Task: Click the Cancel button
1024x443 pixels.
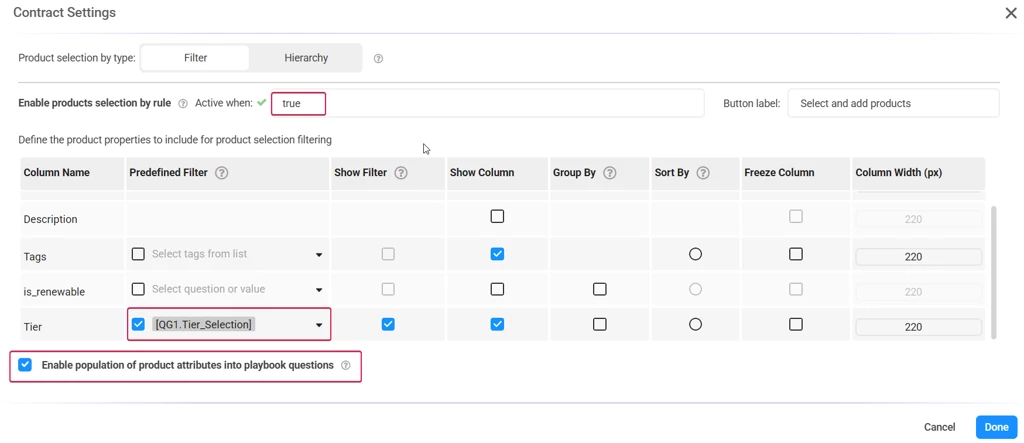Action: point(939,427)
